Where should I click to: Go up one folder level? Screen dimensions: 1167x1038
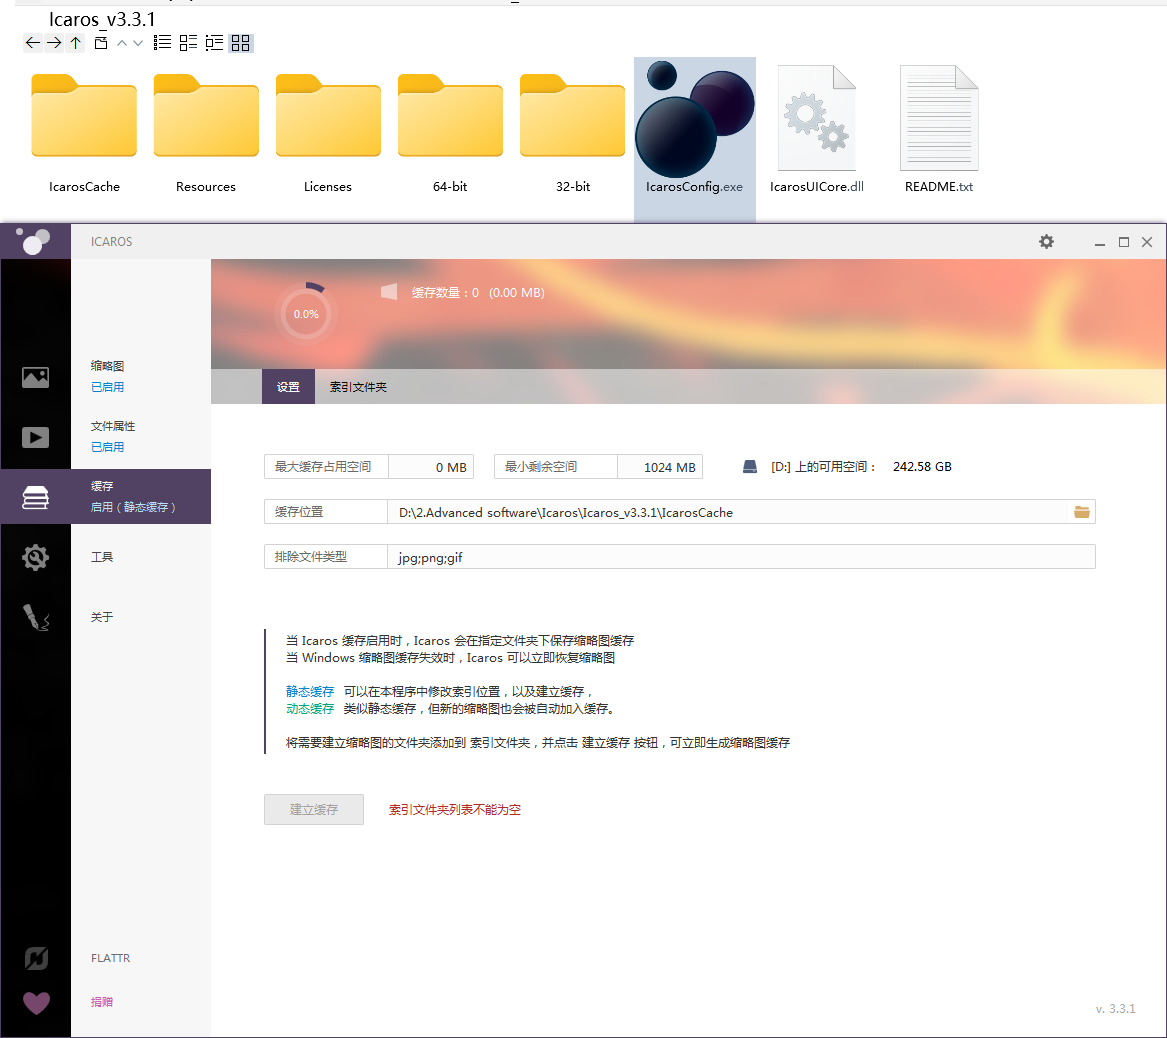pos(76,42)
